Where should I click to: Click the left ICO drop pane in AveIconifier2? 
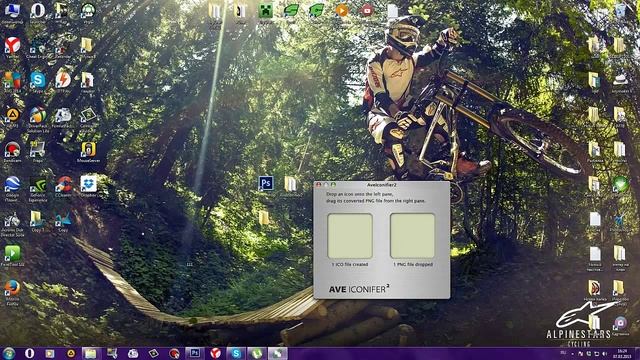(350, 236)
